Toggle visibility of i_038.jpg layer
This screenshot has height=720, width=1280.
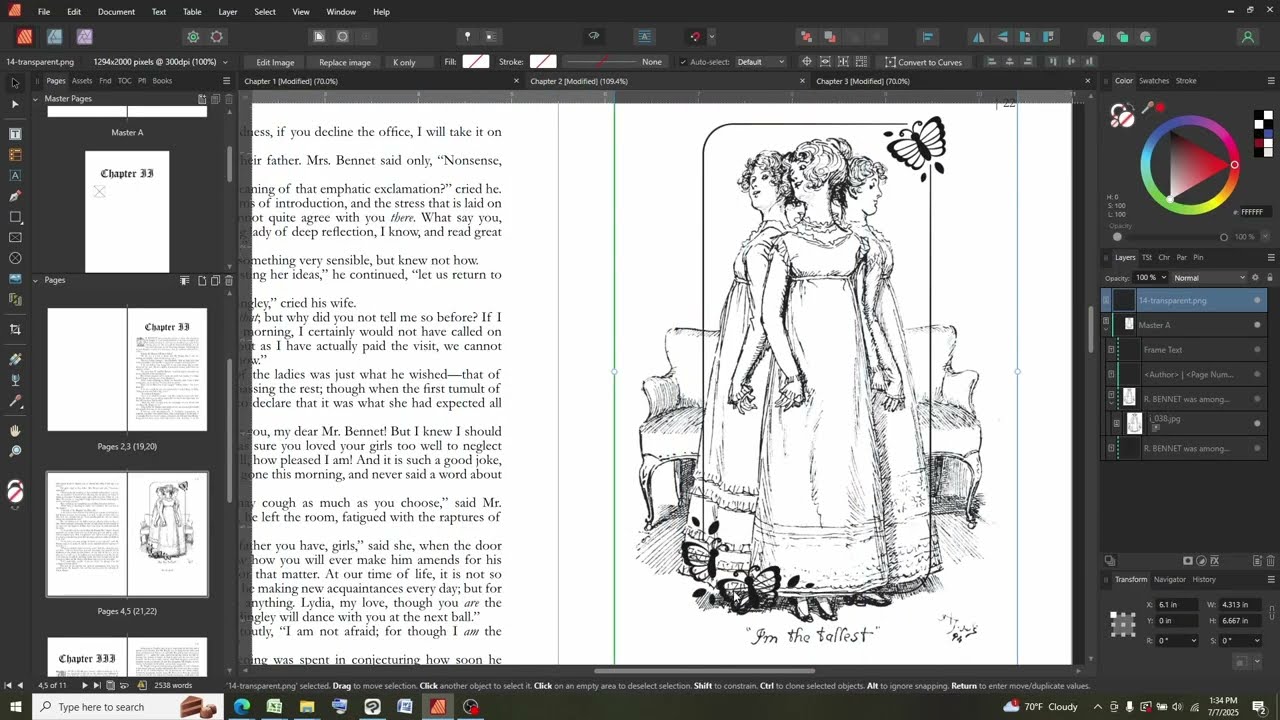point(1257,423)
